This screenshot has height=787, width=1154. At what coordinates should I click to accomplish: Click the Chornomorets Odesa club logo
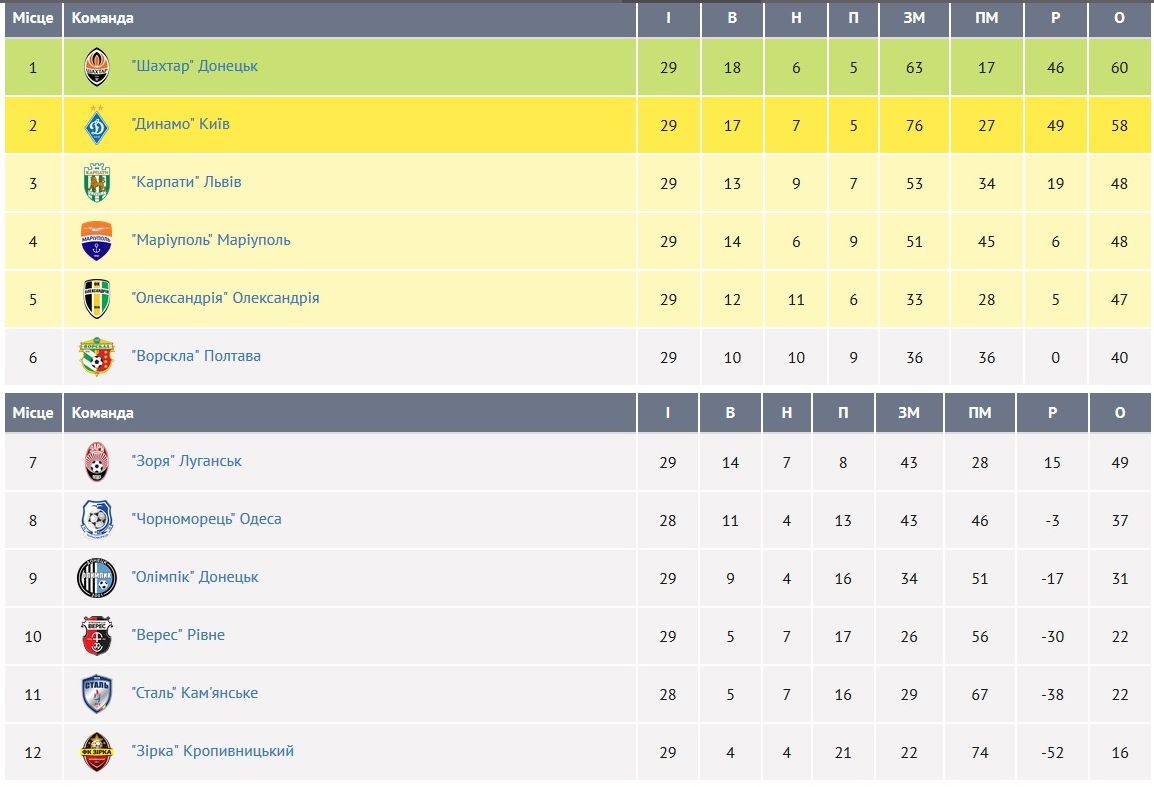(97, 520)
